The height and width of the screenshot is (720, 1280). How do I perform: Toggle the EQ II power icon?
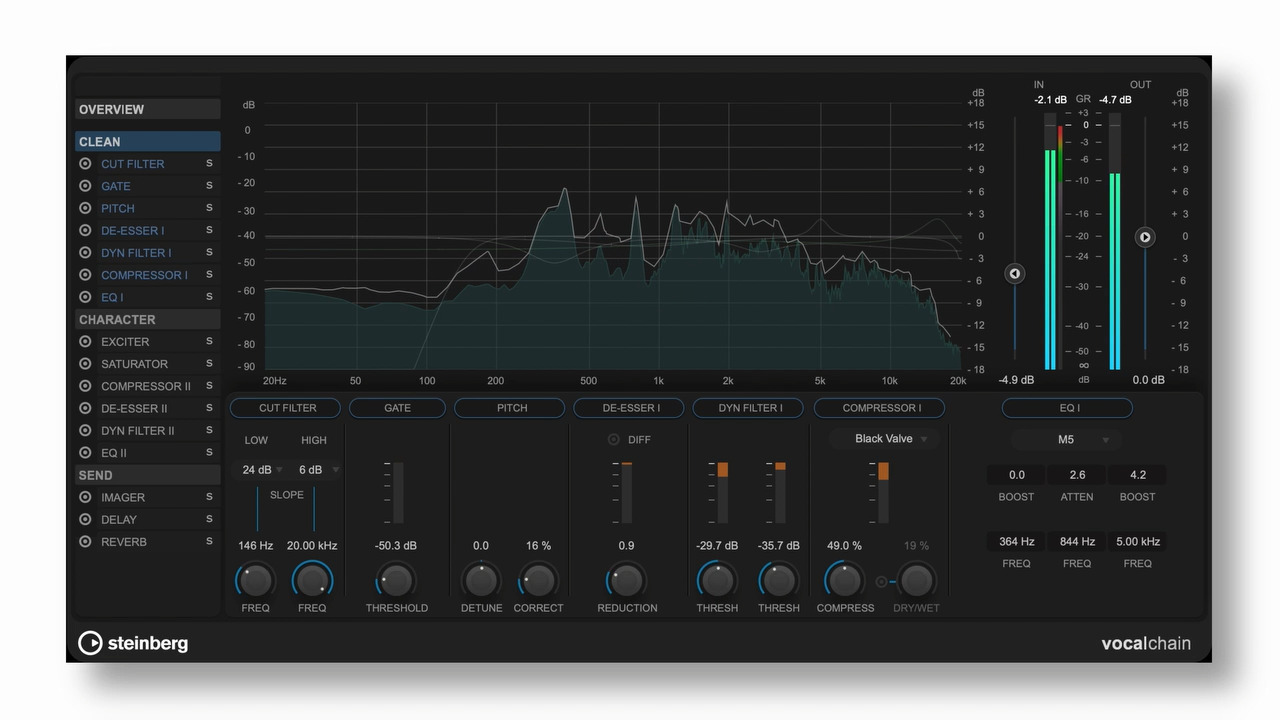click(x=85, y=453)
